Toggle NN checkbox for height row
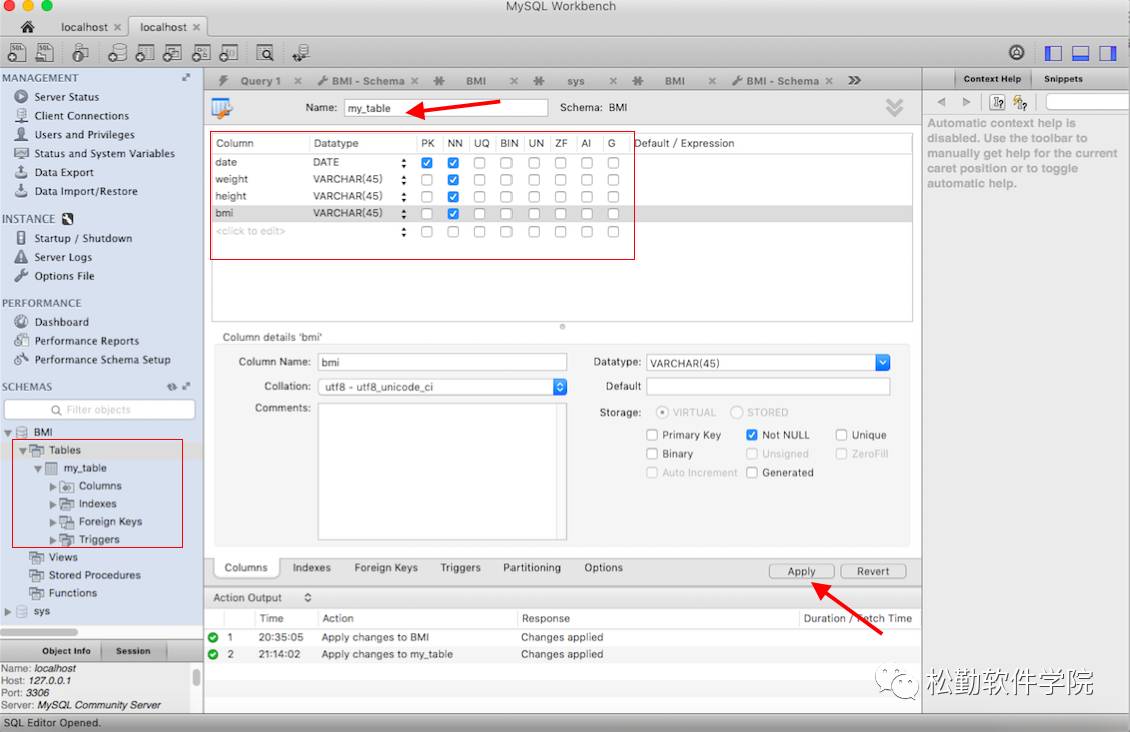 [x=453, y=197]
